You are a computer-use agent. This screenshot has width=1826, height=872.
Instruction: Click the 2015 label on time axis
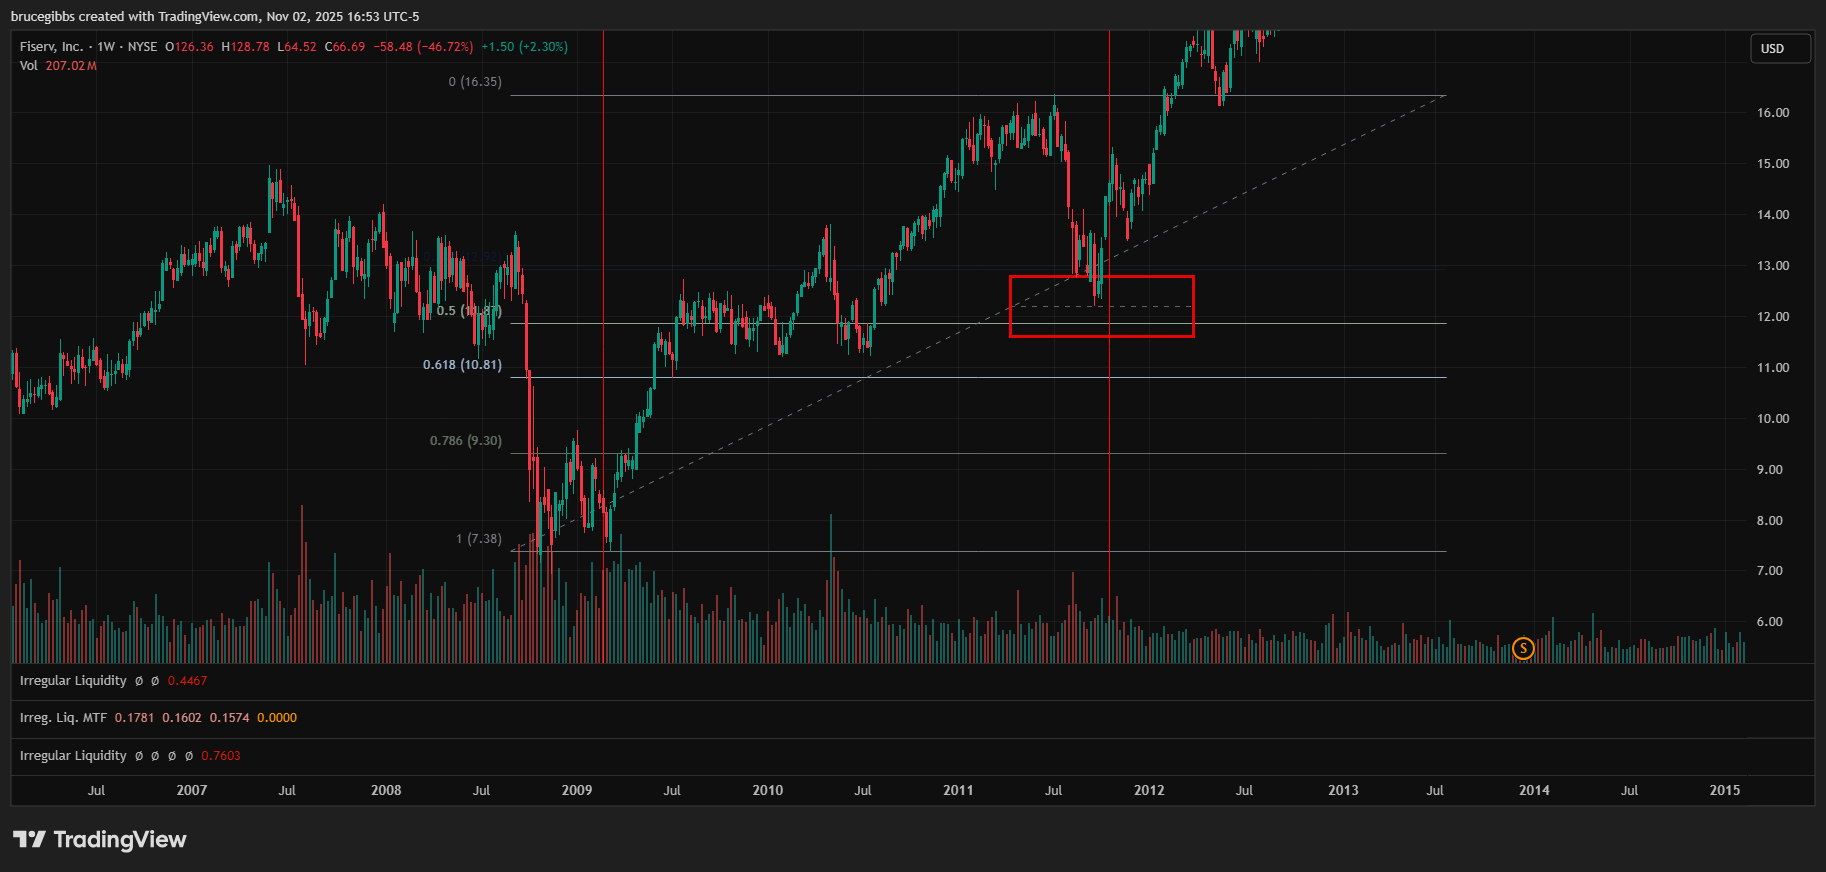coord(1724,791)
